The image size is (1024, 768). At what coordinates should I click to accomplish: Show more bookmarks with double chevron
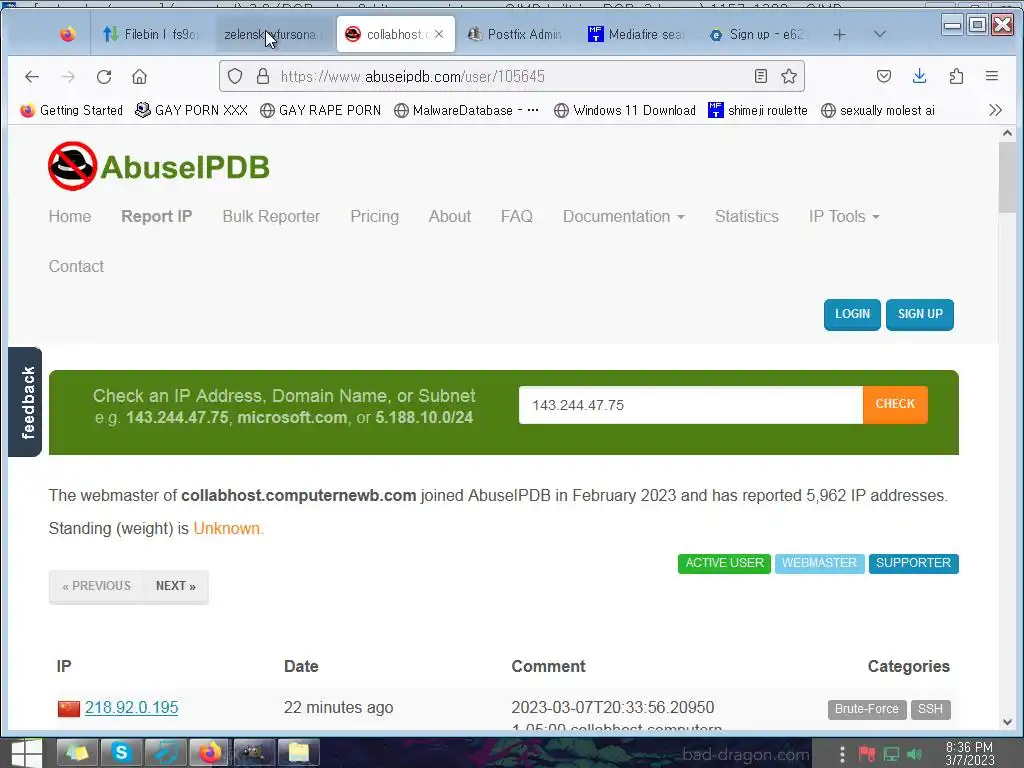point(995,110)
